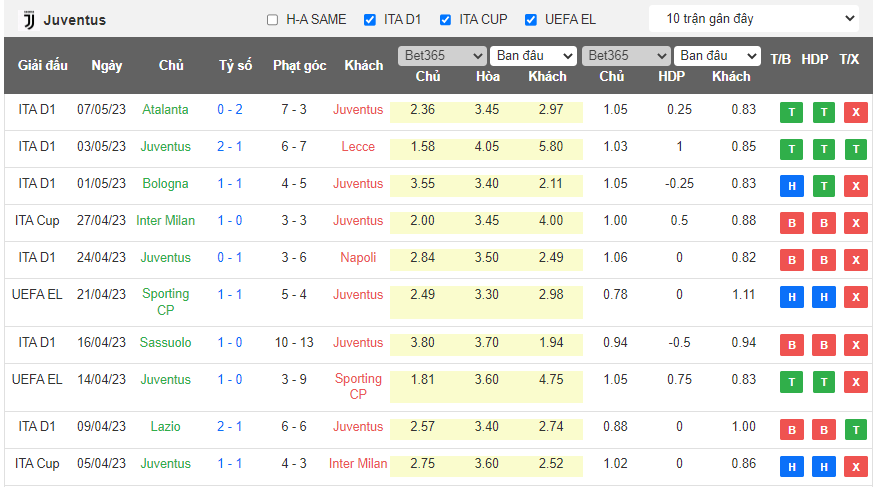873x487 pixels.
Task: Toggle the UEFA EL checkbox
Action: (x=531, y=20)
